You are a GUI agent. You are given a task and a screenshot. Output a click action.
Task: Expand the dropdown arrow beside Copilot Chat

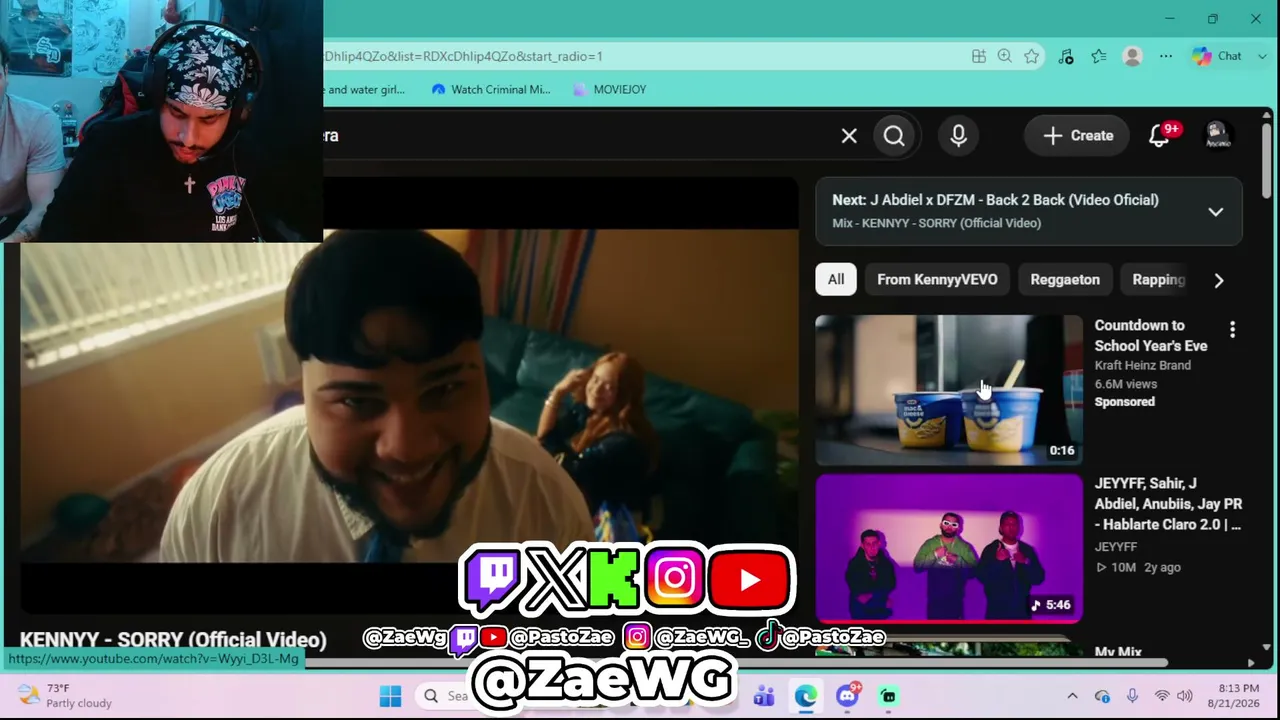click(x=1264, y=56)
